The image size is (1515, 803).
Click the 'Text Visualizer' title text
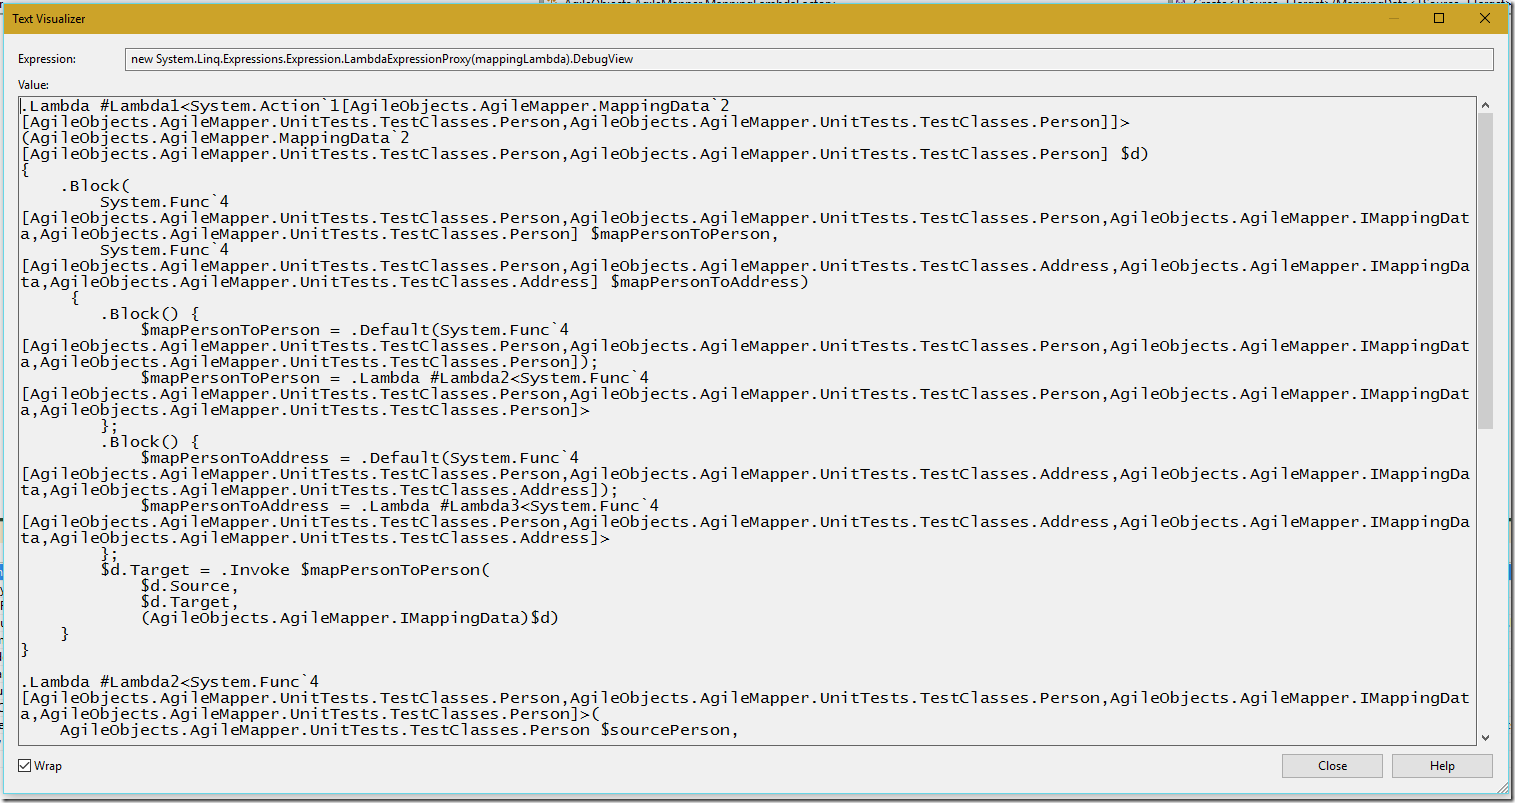49,18
